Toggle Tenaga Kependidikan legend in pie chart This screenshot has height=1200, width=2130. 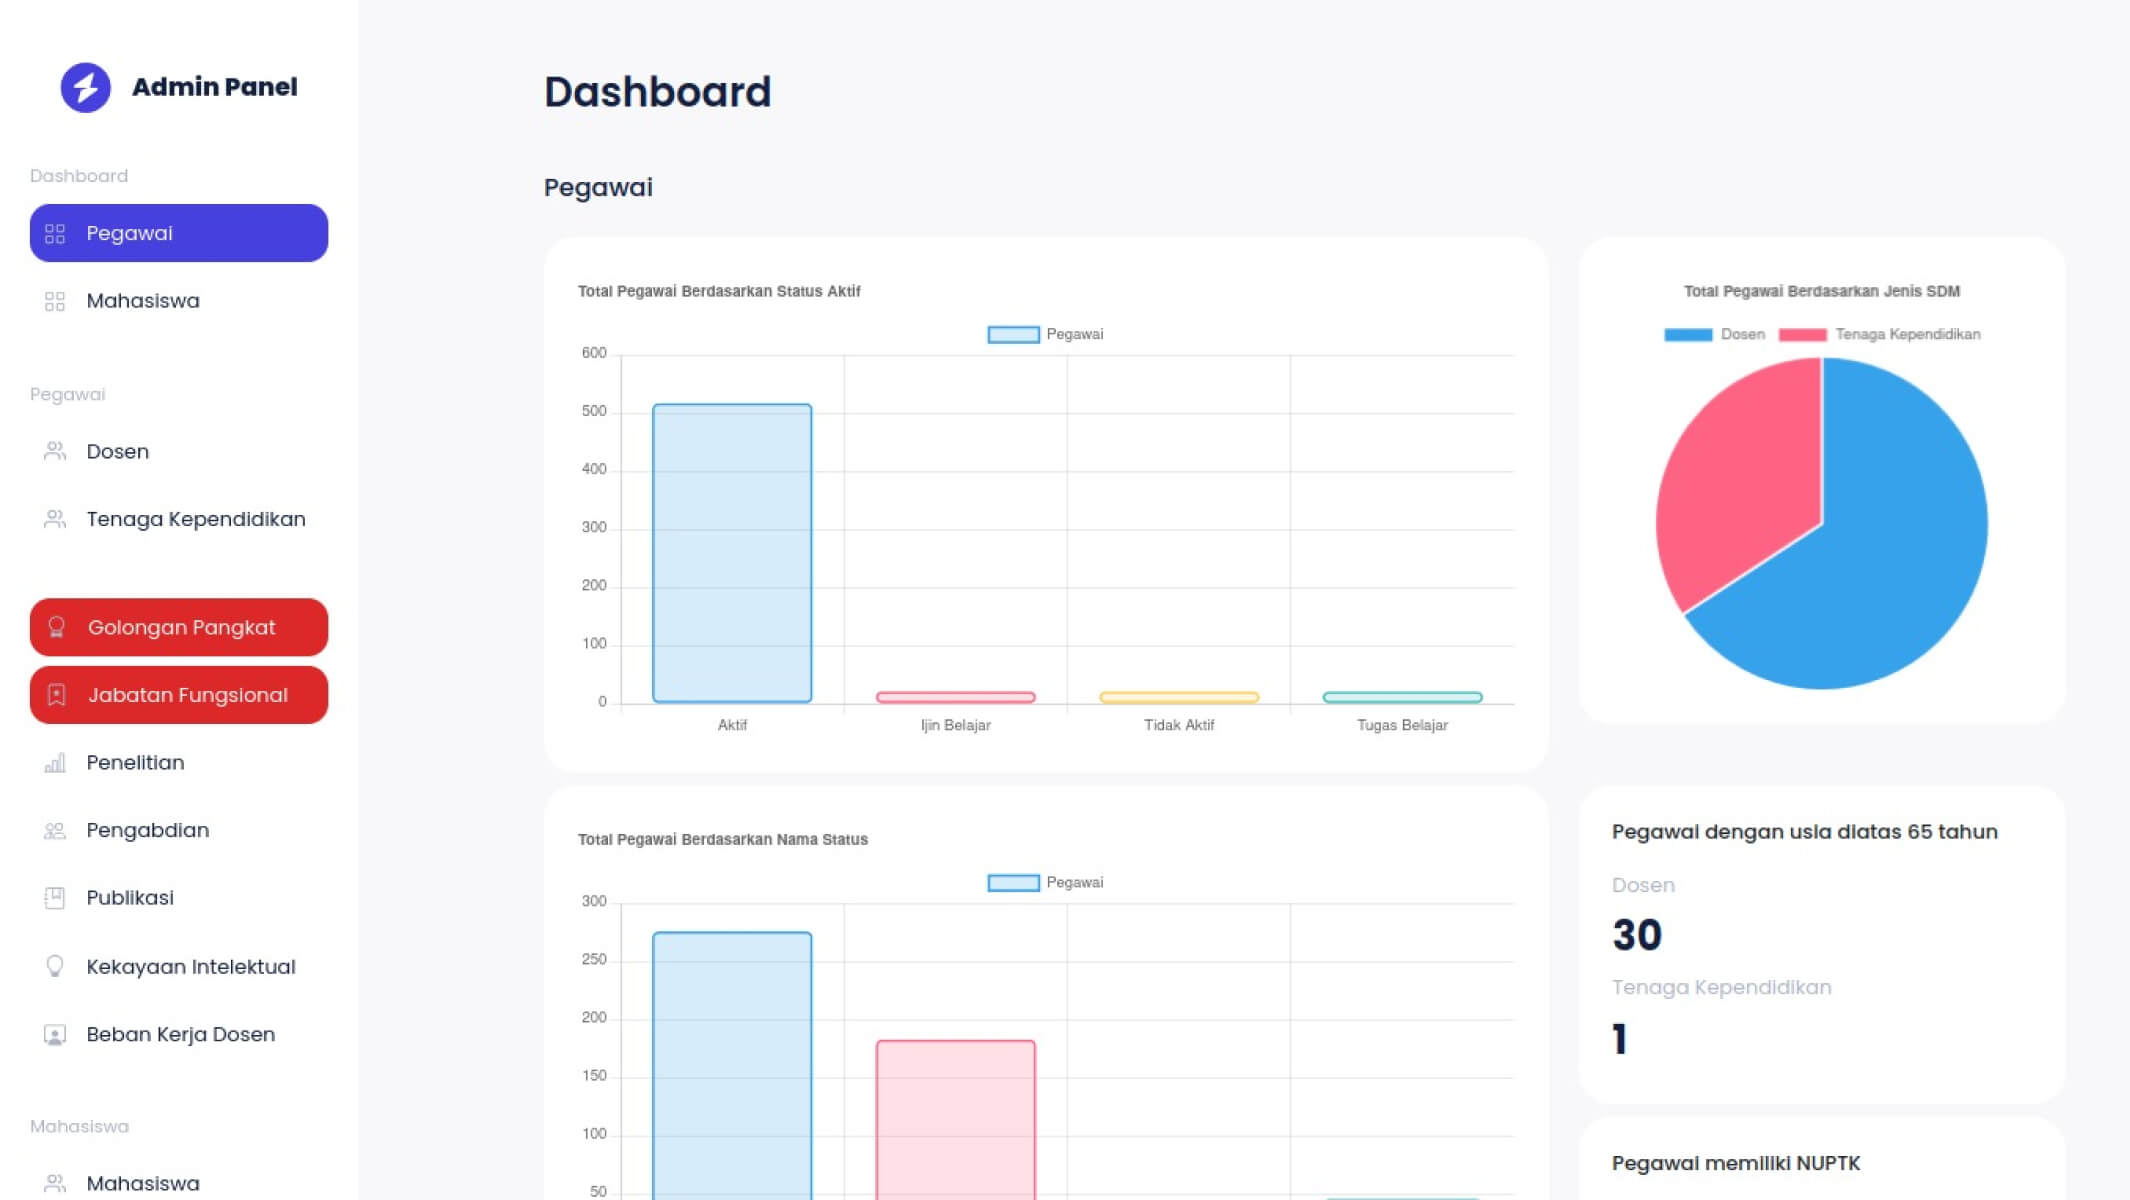tap(1880, 334)
